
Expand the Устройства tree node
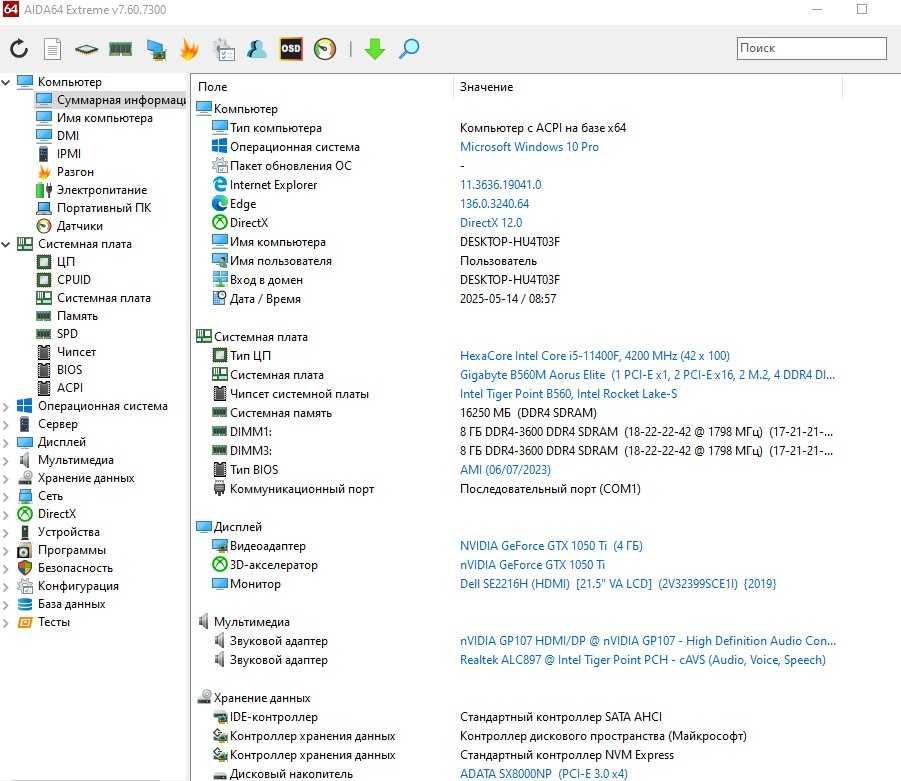[x=6, y=532]
